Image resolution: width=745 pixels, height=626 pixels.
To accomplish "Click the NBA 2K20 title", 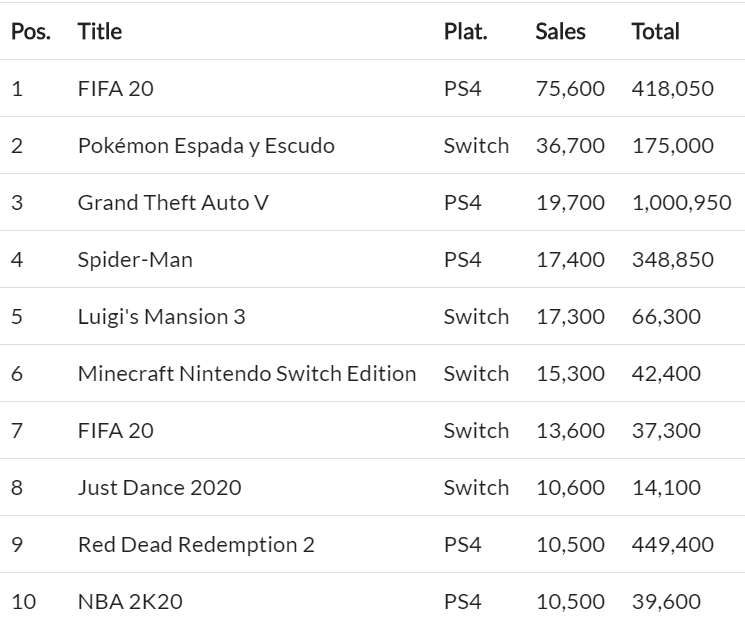I will click(x=130, y=602).
